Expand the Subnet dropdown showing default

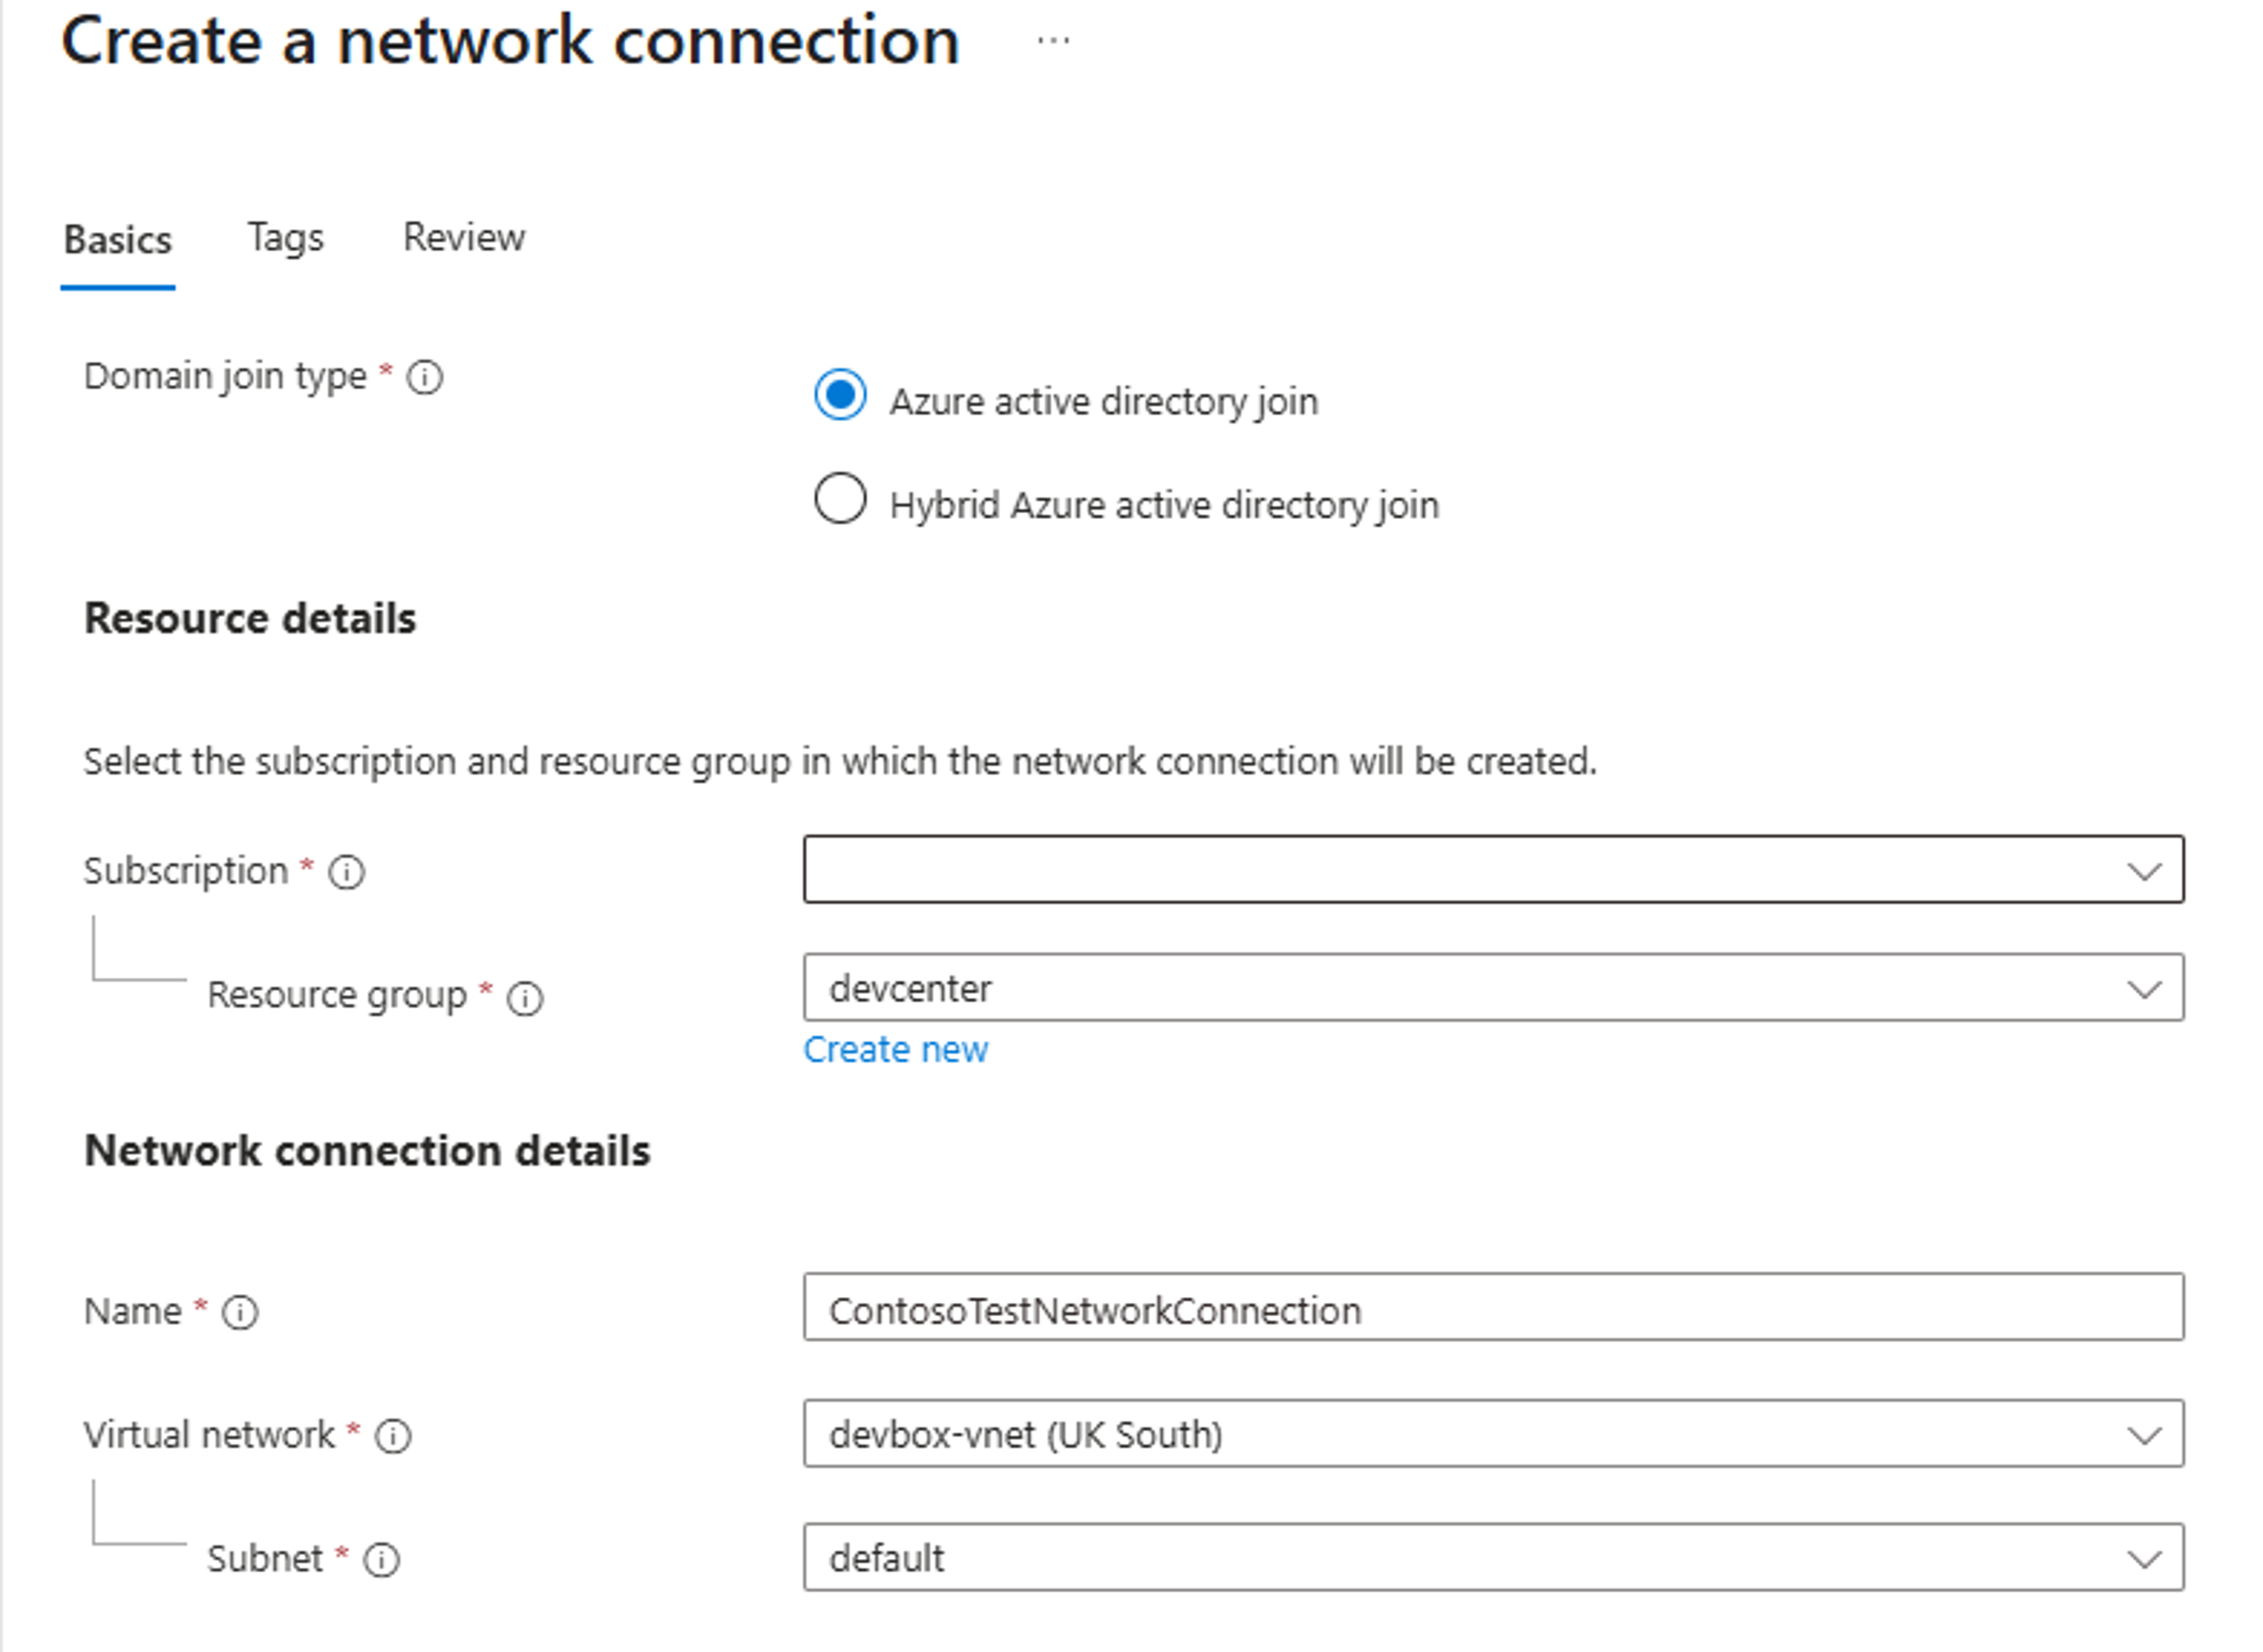tap(1493, 1558)
